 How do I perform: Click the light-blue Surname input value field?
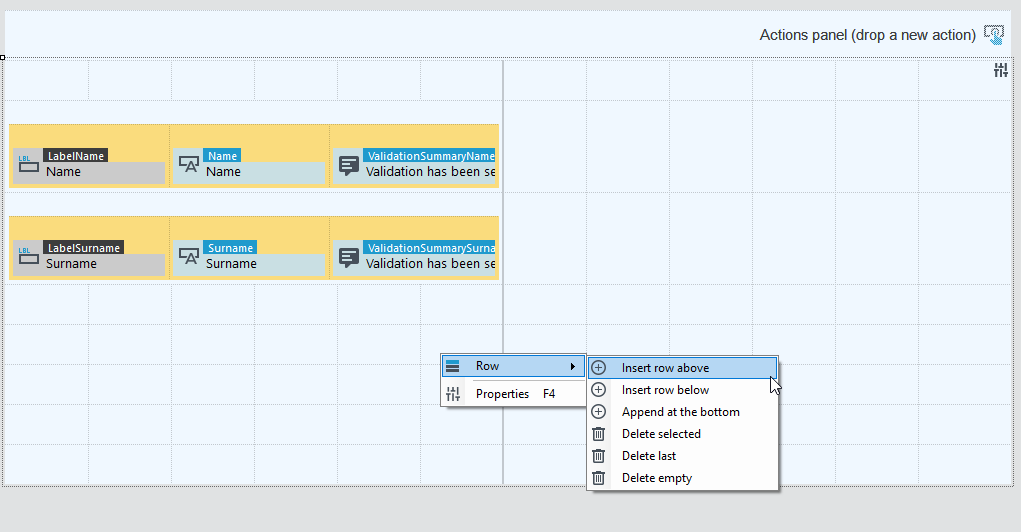(x=264, y=264)
